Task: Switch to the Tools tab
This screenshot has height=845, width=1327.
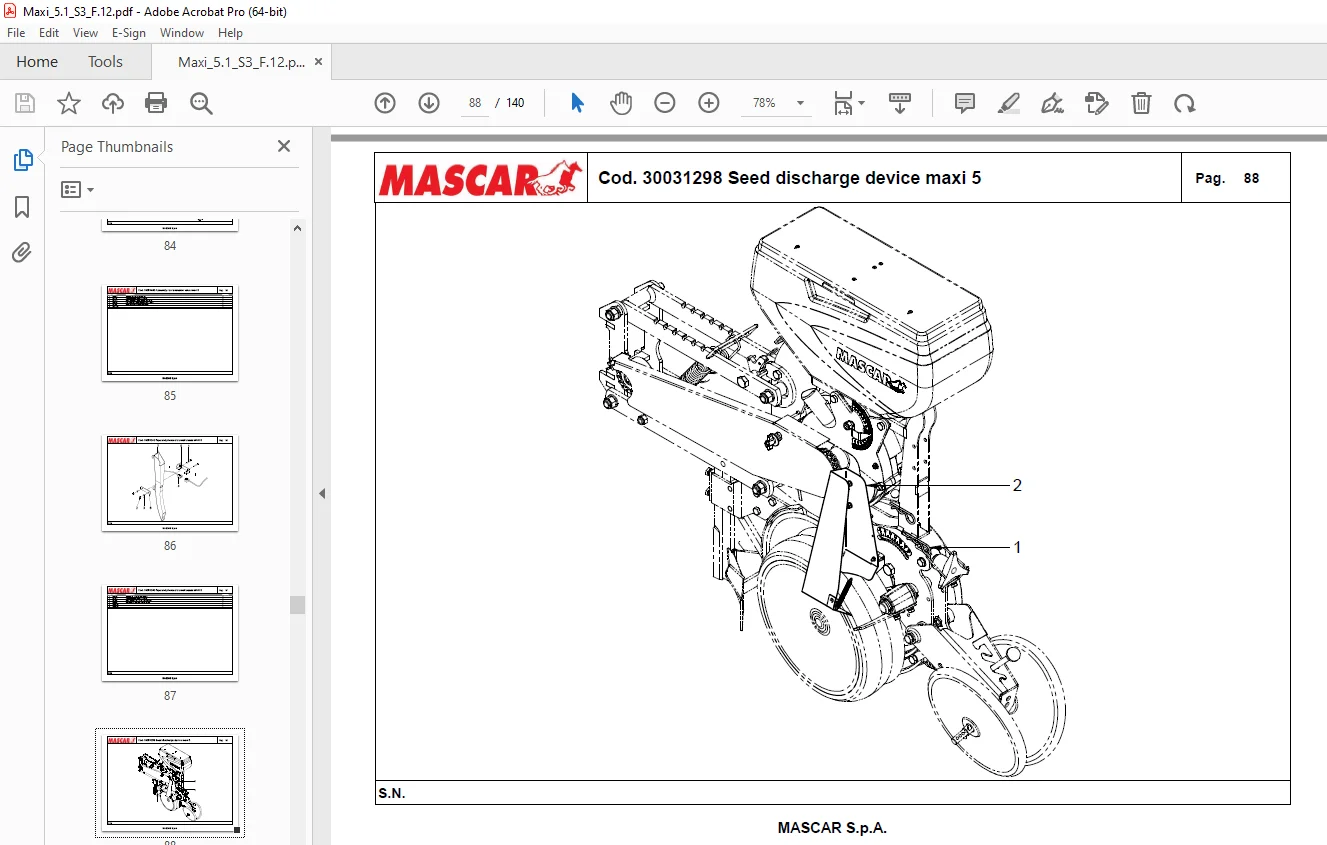Action: pyautogui.click(x=105, y=62)
